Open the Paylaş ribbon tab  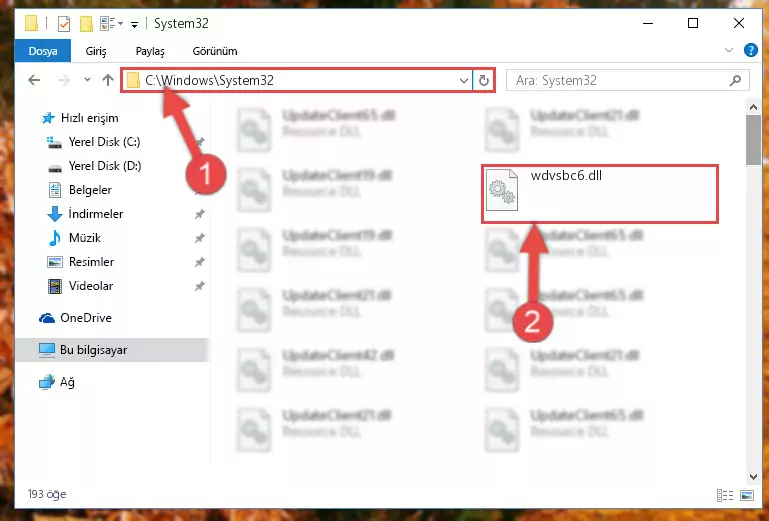click(150, 51)
